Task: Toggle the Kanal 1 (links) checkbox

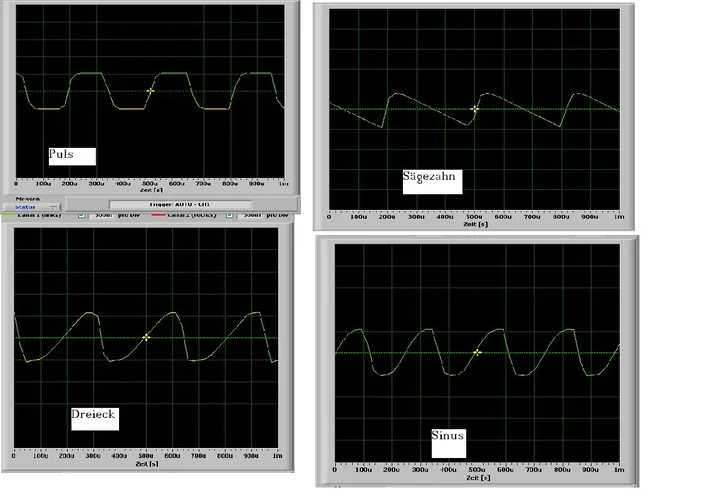Action: [x=82, y=215]
